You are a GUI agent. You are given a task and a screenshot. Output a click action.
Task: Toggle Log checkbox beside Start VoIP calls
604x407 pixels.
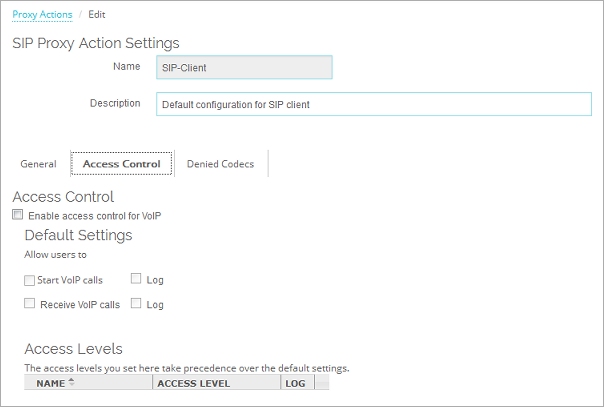[136, 279]
